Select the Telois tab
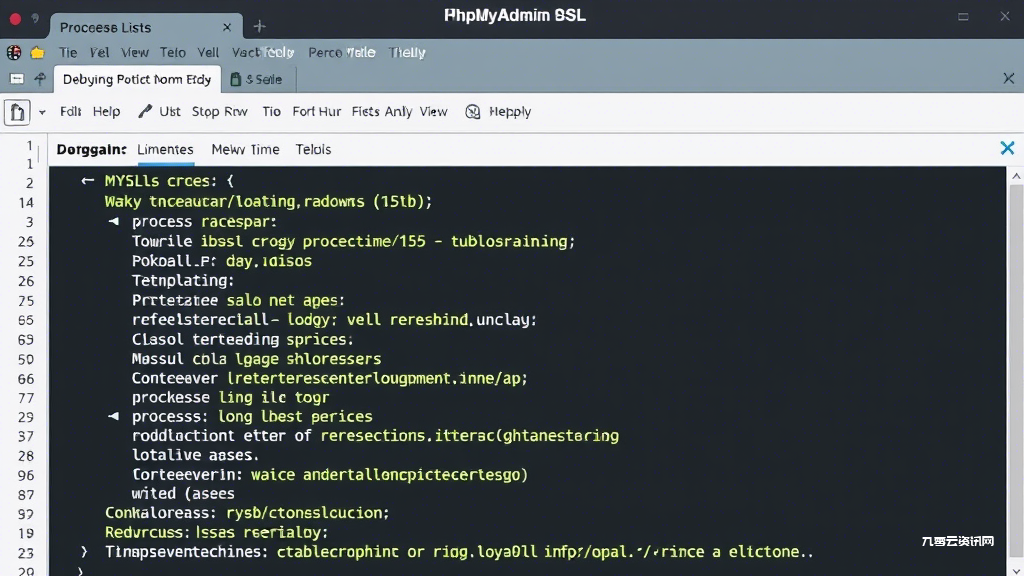Image resolution: width=1024 pixels, height=576 pixels. [313, 150]
